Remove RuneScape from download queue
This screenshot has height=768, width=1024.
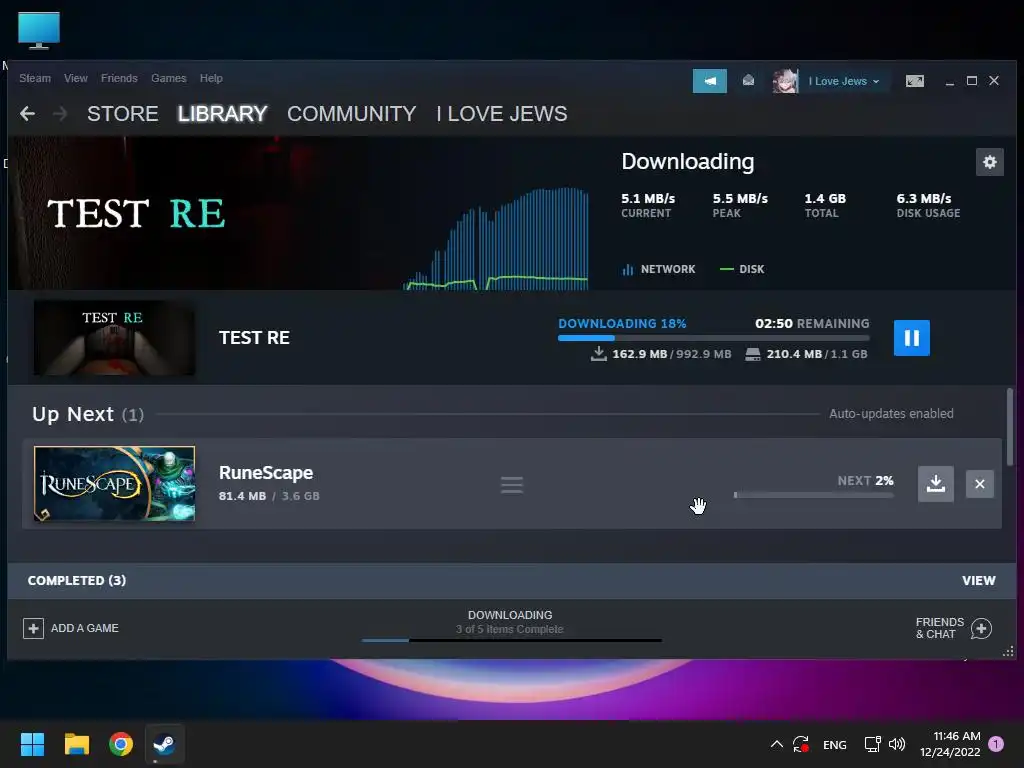click(x=980, y=484)
